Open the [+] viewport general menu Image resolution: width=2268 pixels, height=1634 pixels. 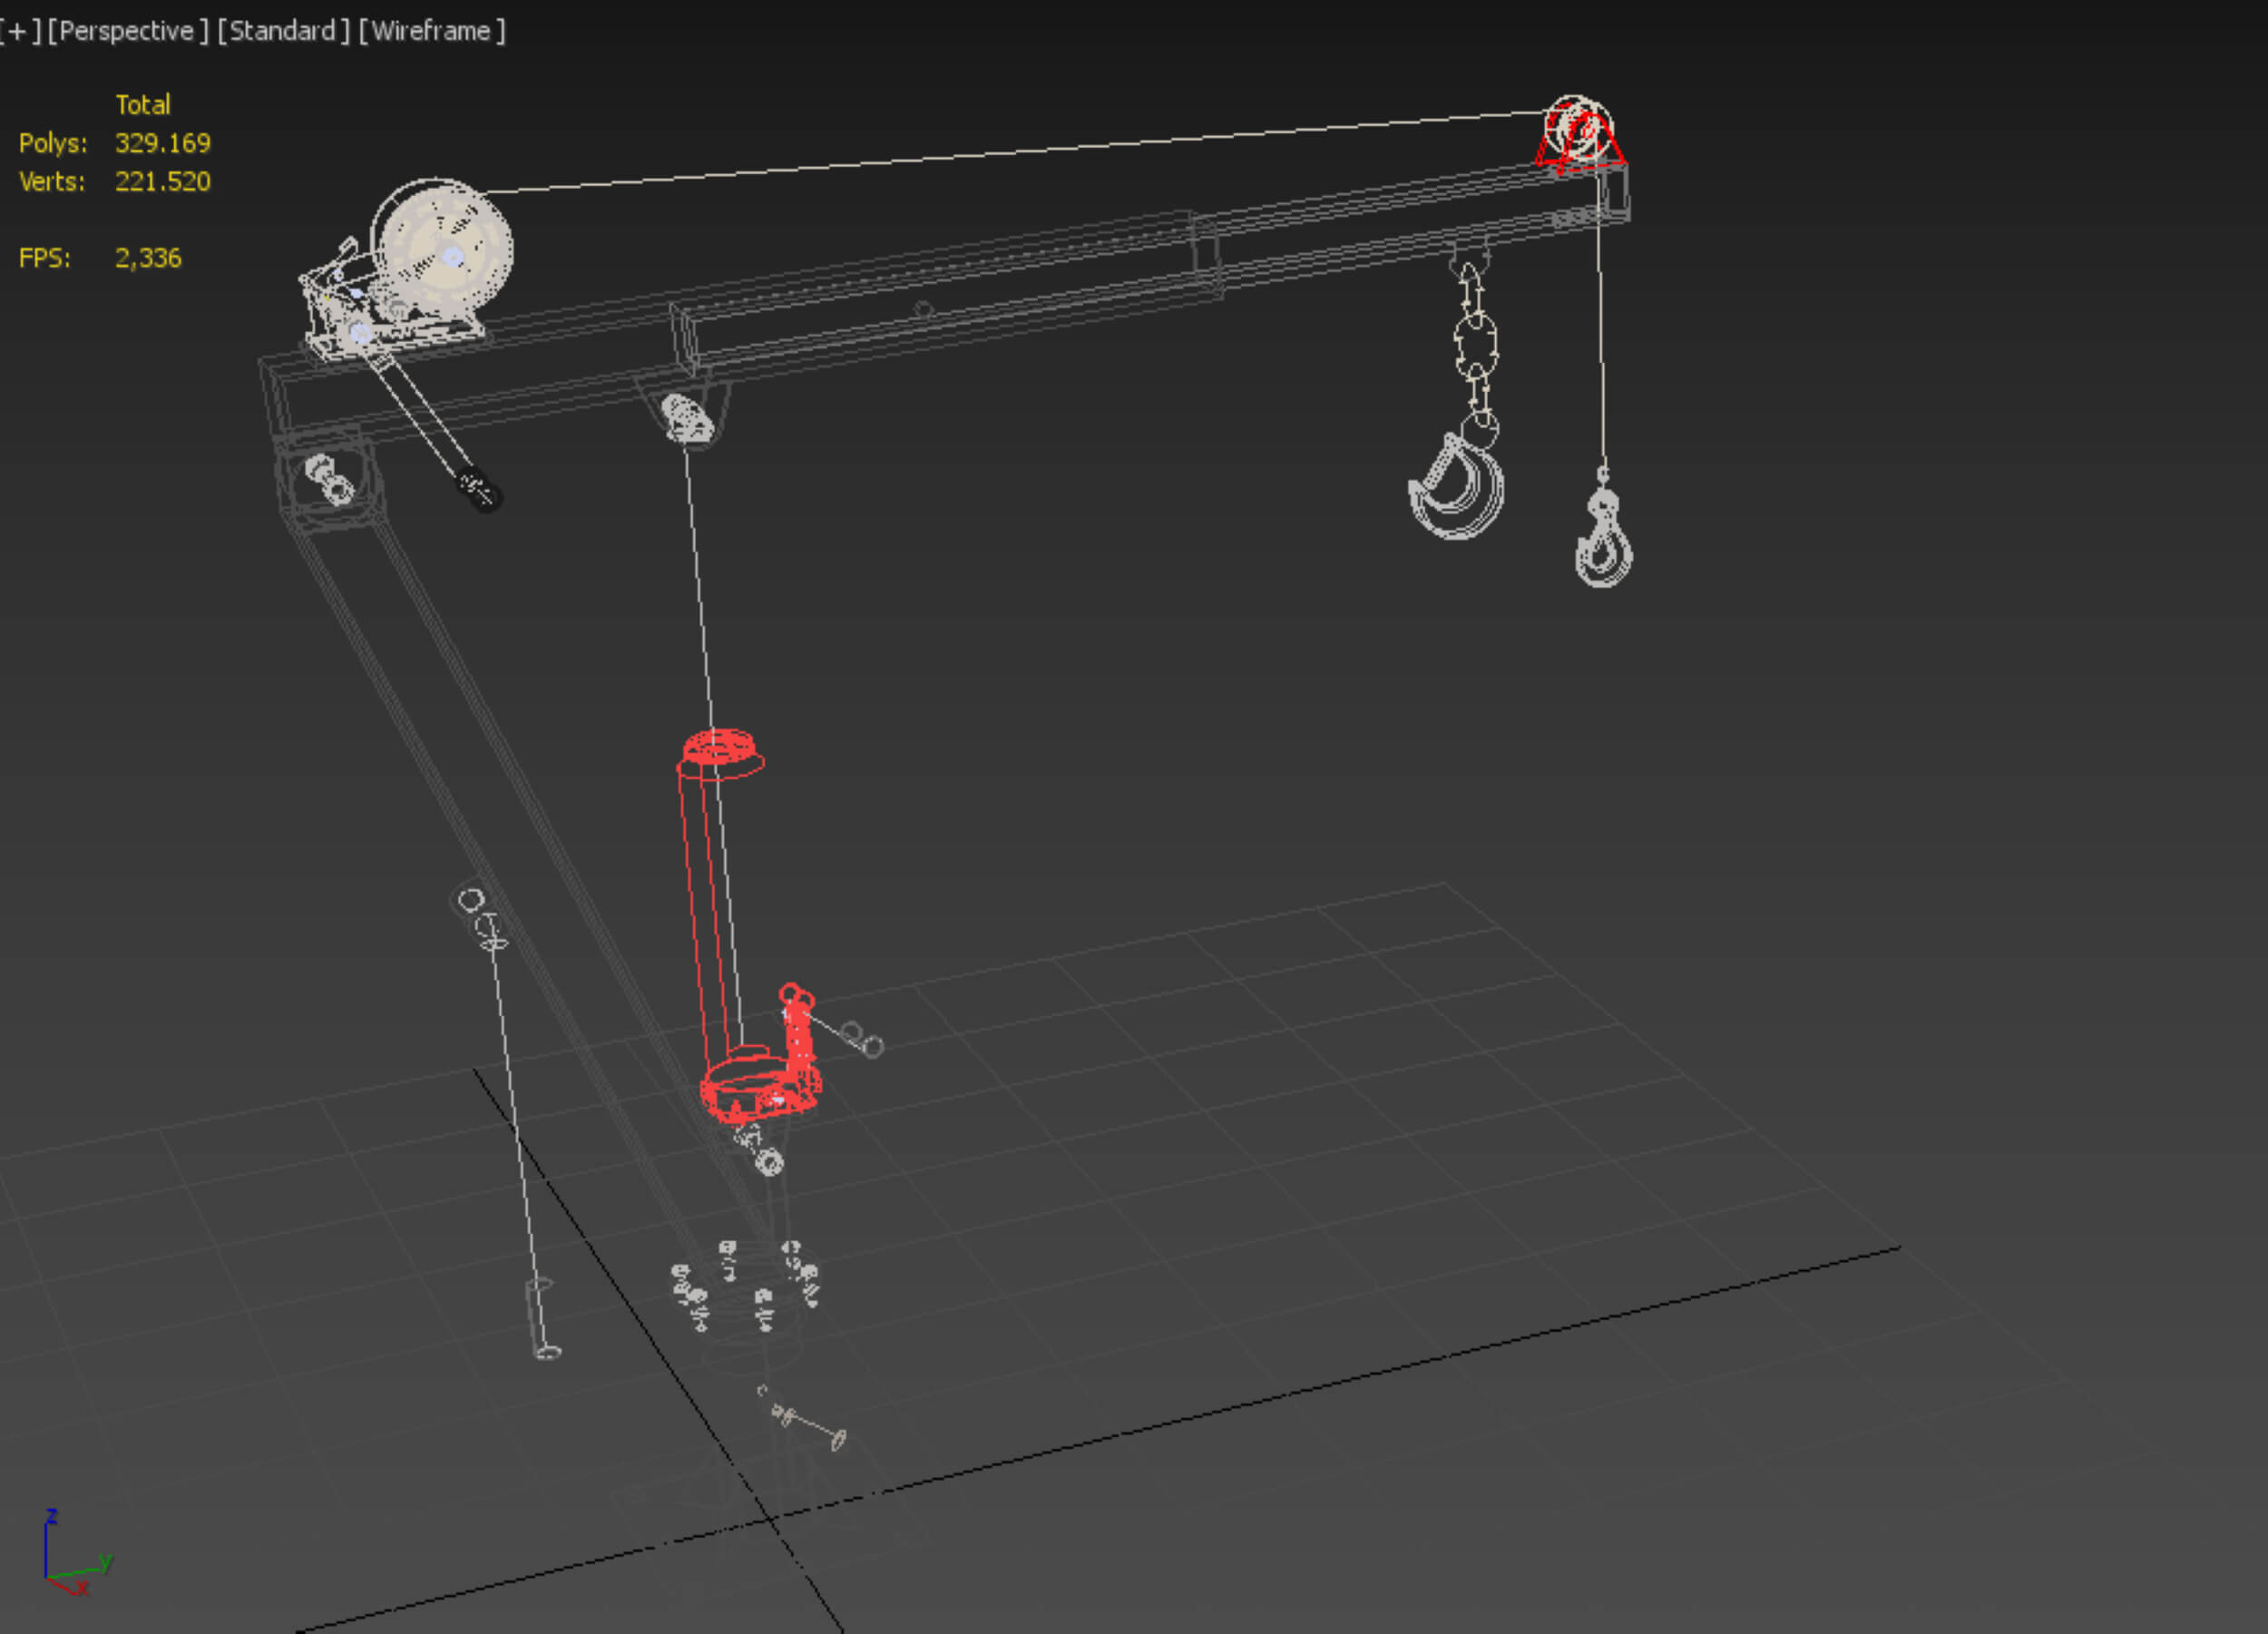point(18,31)
